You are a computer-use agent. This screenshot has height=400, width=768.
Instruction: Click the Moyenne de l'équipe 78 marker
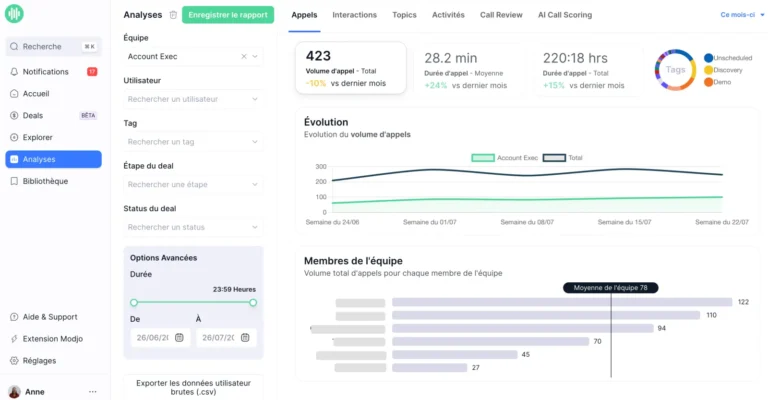click(x=610, y=288)
